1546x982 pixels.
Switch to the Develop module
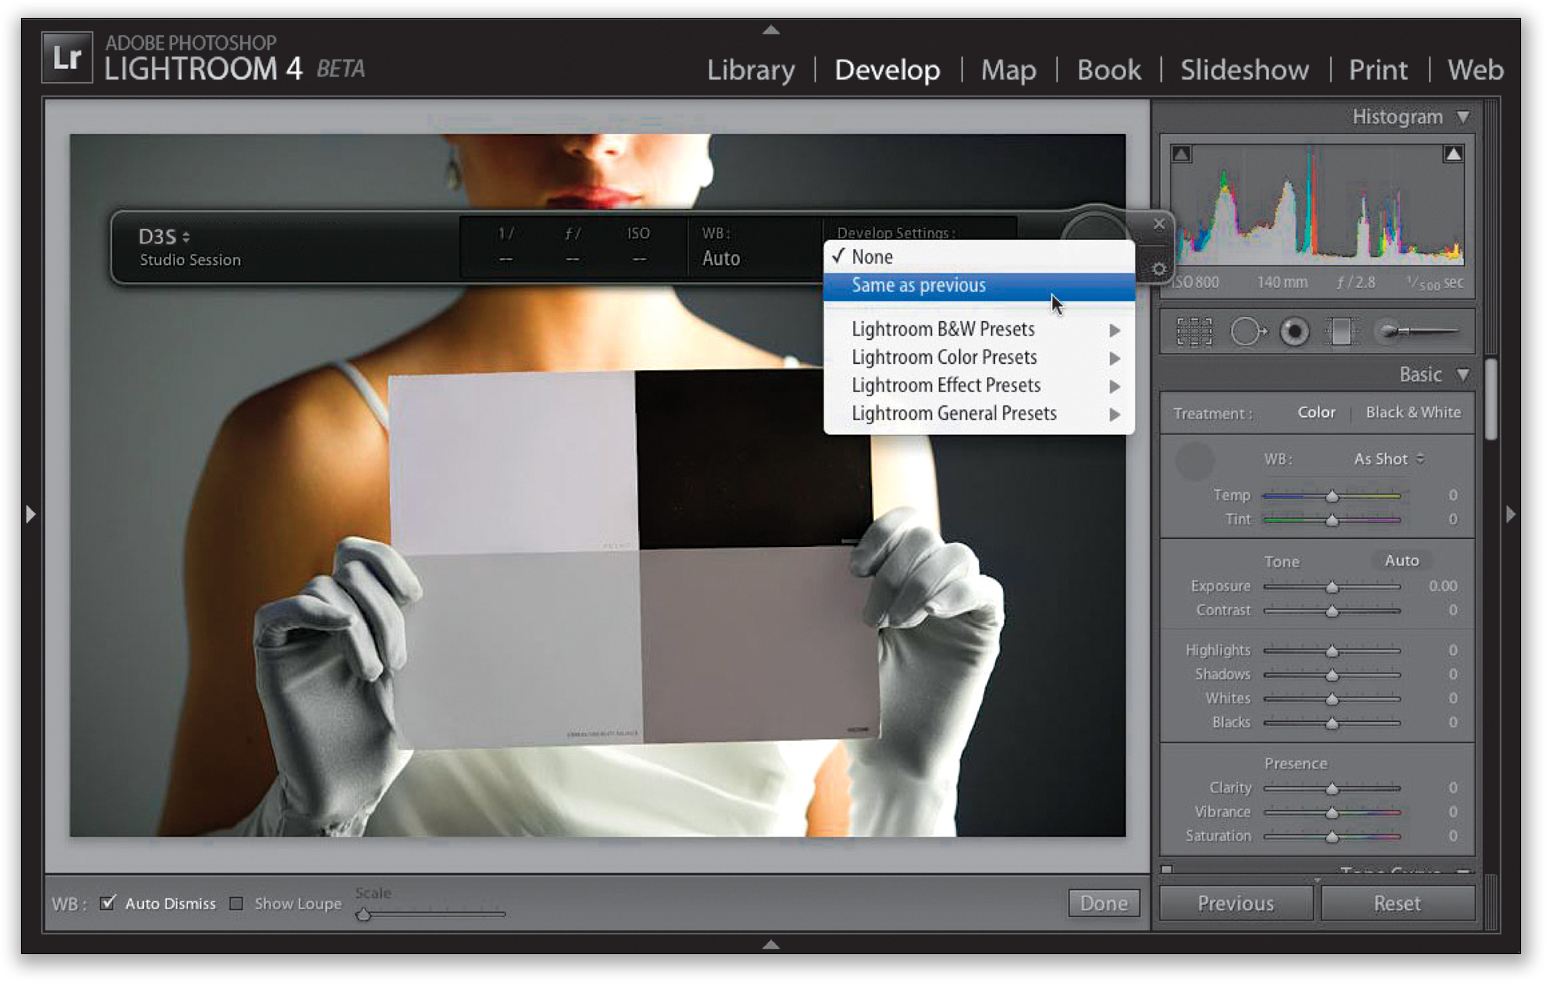coord(887,70)
